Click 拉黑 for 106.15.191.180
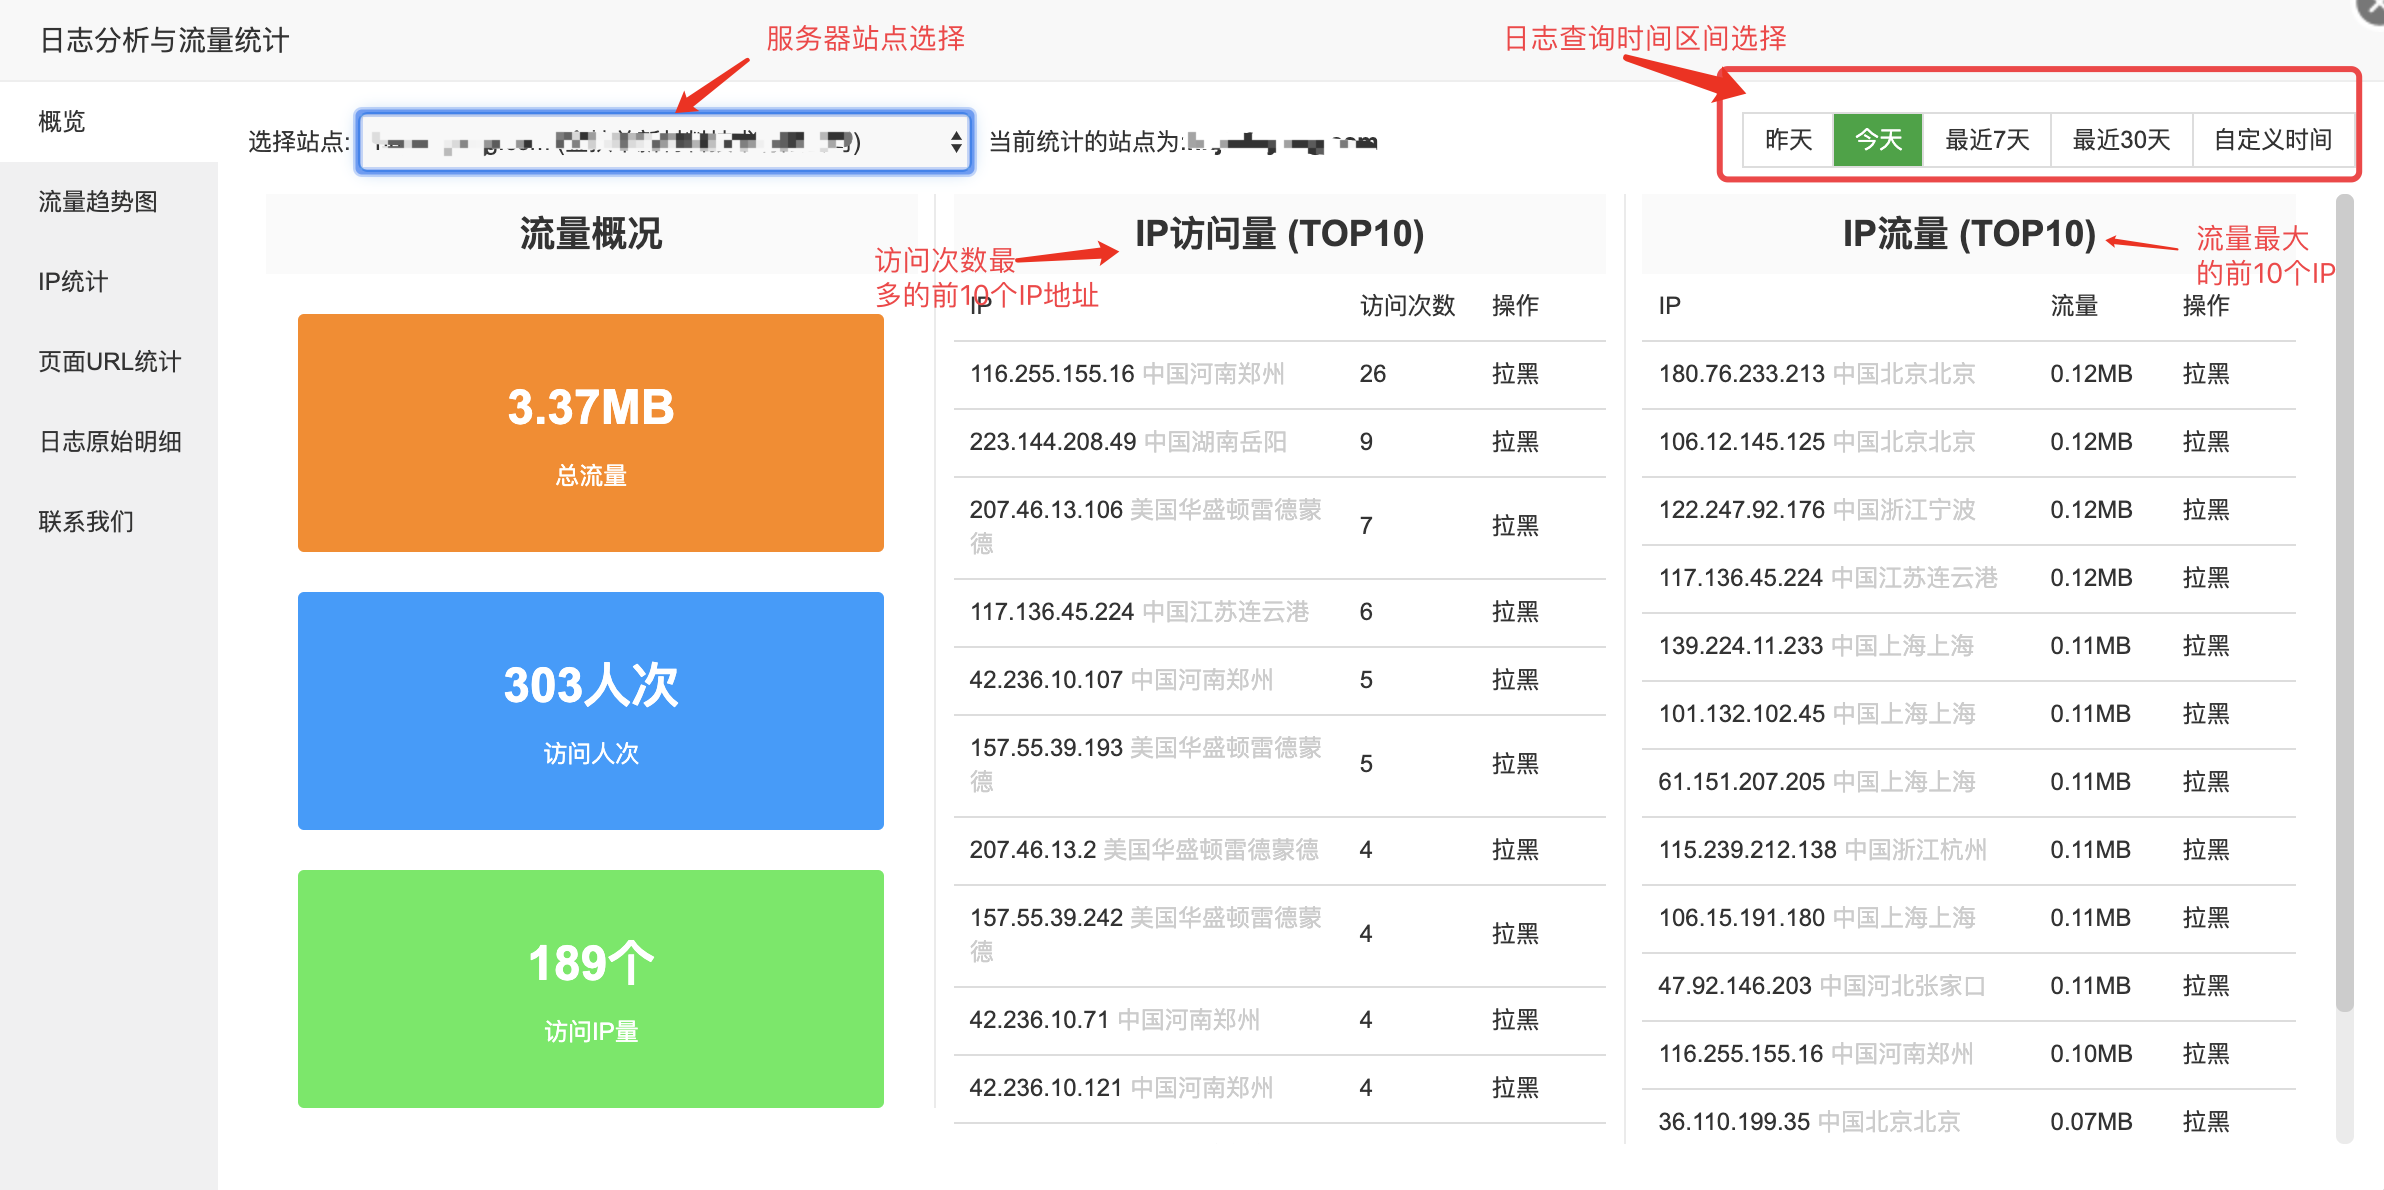This screenshot has width=2384, height=1190. [2206, 918]
